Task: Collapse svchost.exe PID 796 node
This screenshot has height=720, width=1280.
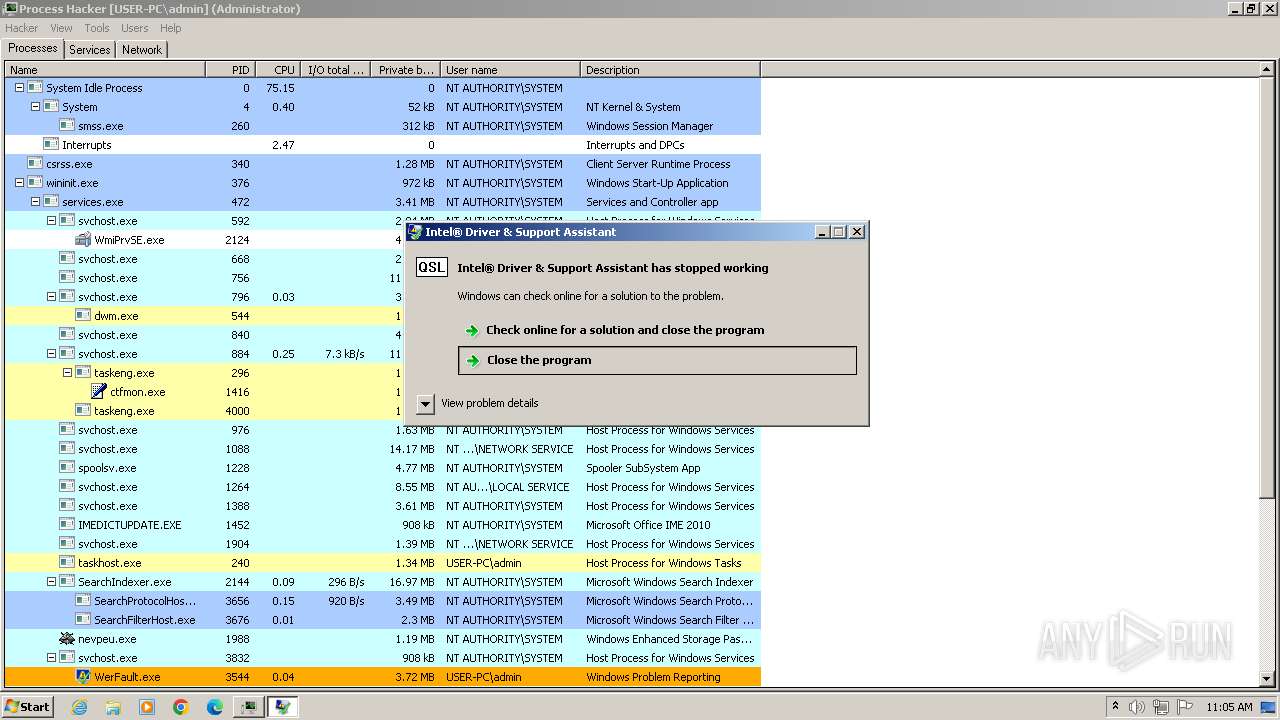Action: pyautogui.click(x=51, y=297)
